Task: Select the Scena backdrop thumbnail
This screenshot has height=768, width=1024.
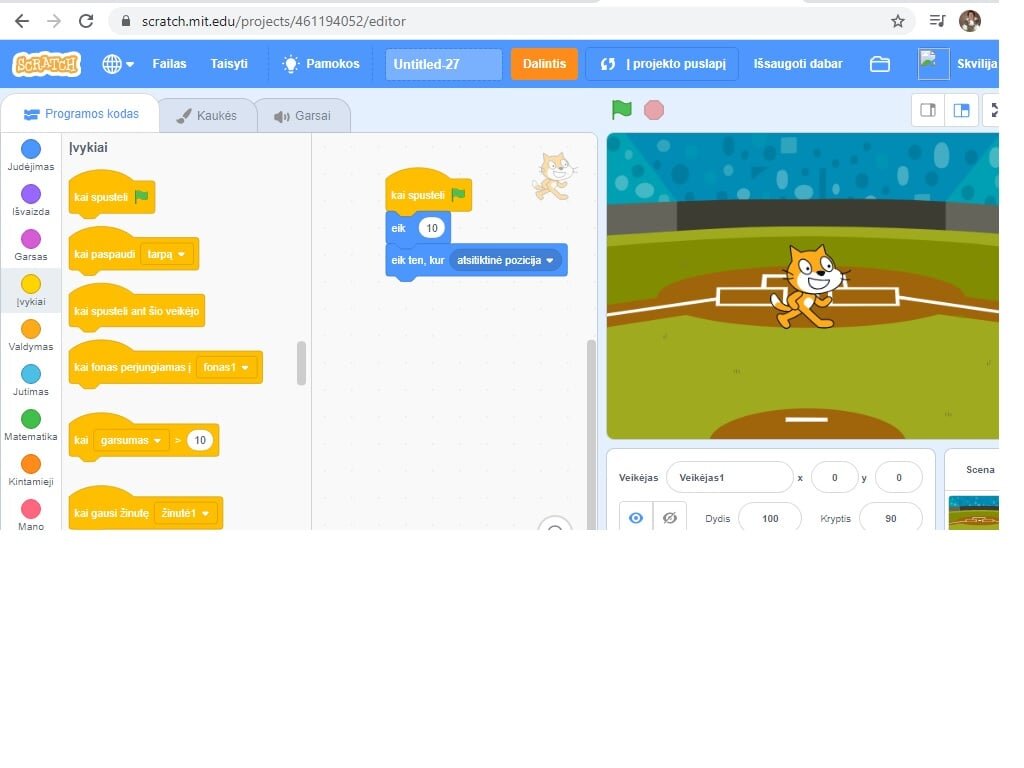Action: pos(973,513)
